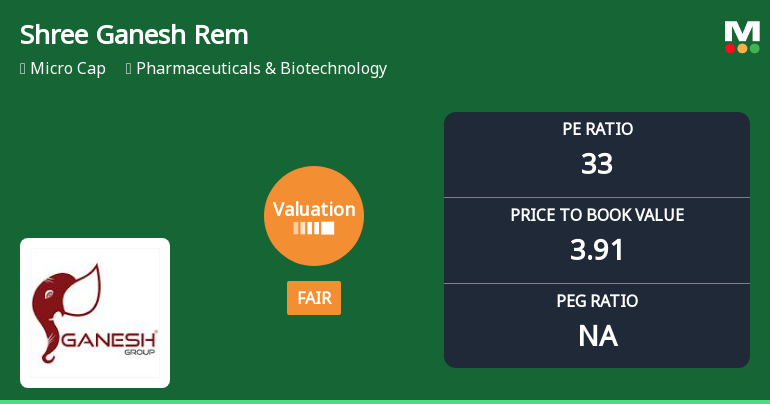Click the PEG ratio value NA

[x=597, y=336]
